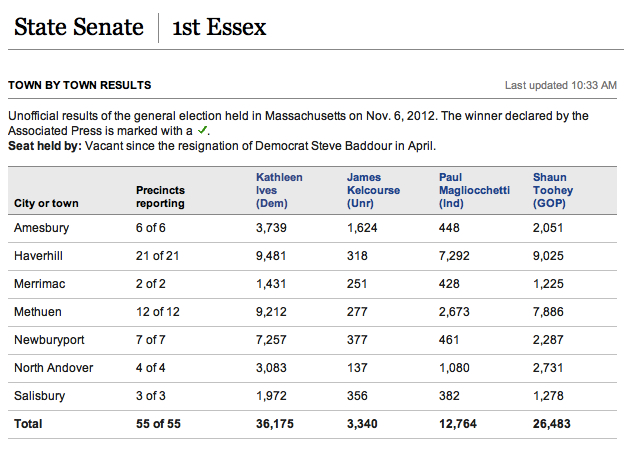Click the Total row label

[x=28, y=424]
